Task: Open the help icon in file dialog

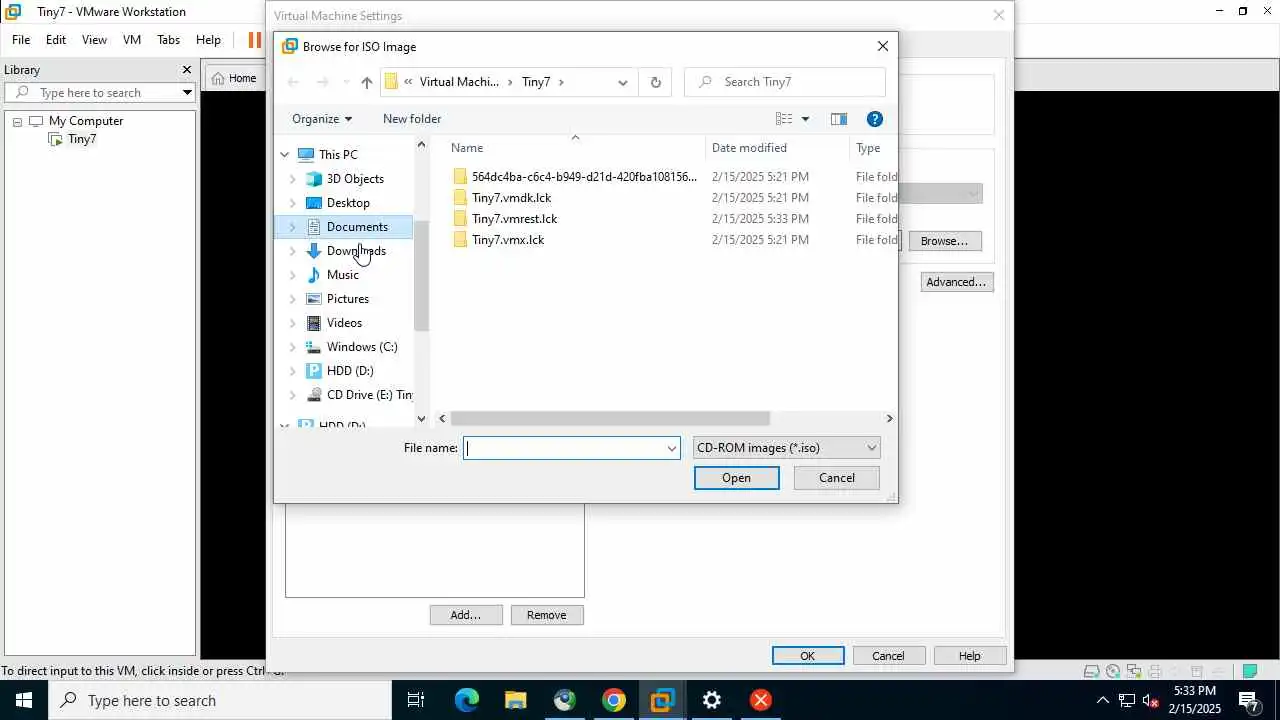Action: tap(874, 119)
